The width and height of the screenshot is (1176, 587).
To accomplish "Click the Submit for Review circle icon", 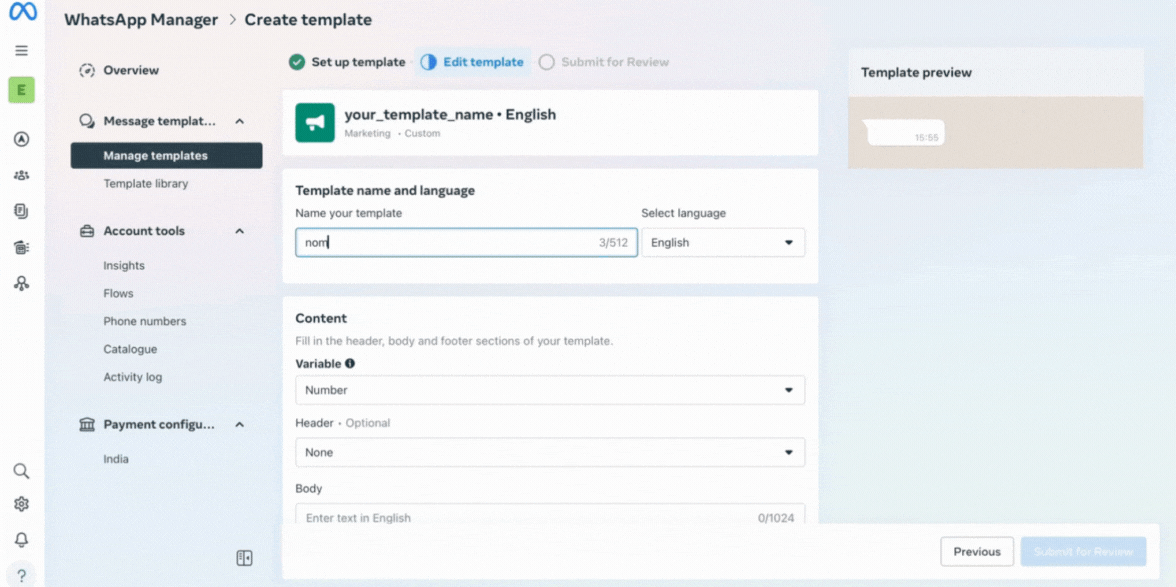I will (547, 62).
